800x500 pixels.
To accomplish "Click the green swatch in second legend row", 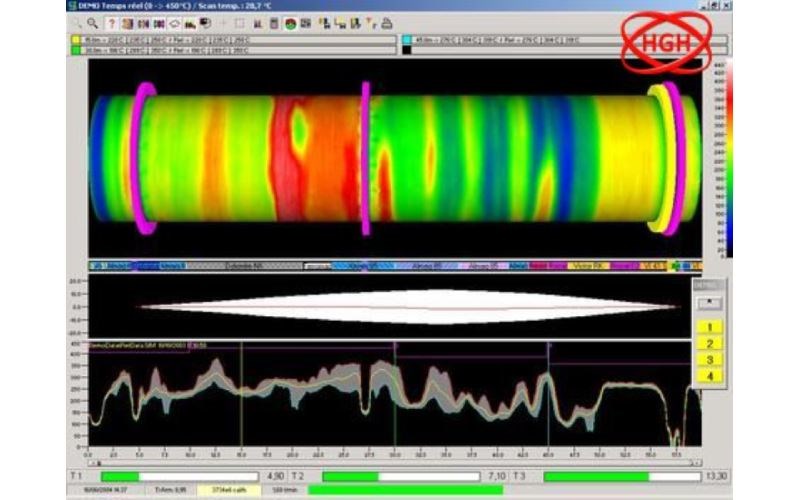I will 76,48.
